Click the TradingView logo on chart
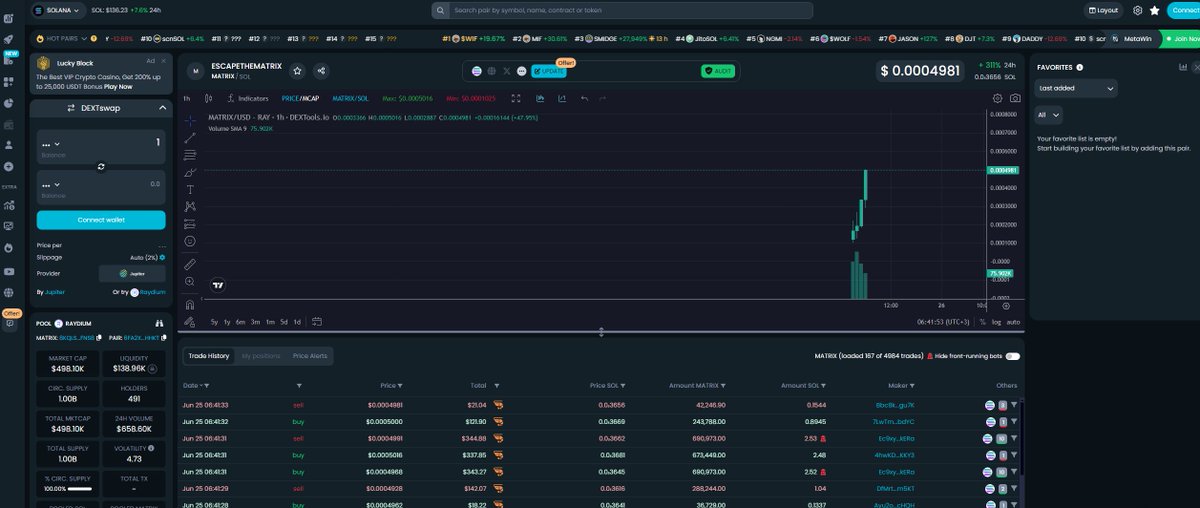Image resolution: width=1200 pixels, height=508 pixels. [218, 285]
